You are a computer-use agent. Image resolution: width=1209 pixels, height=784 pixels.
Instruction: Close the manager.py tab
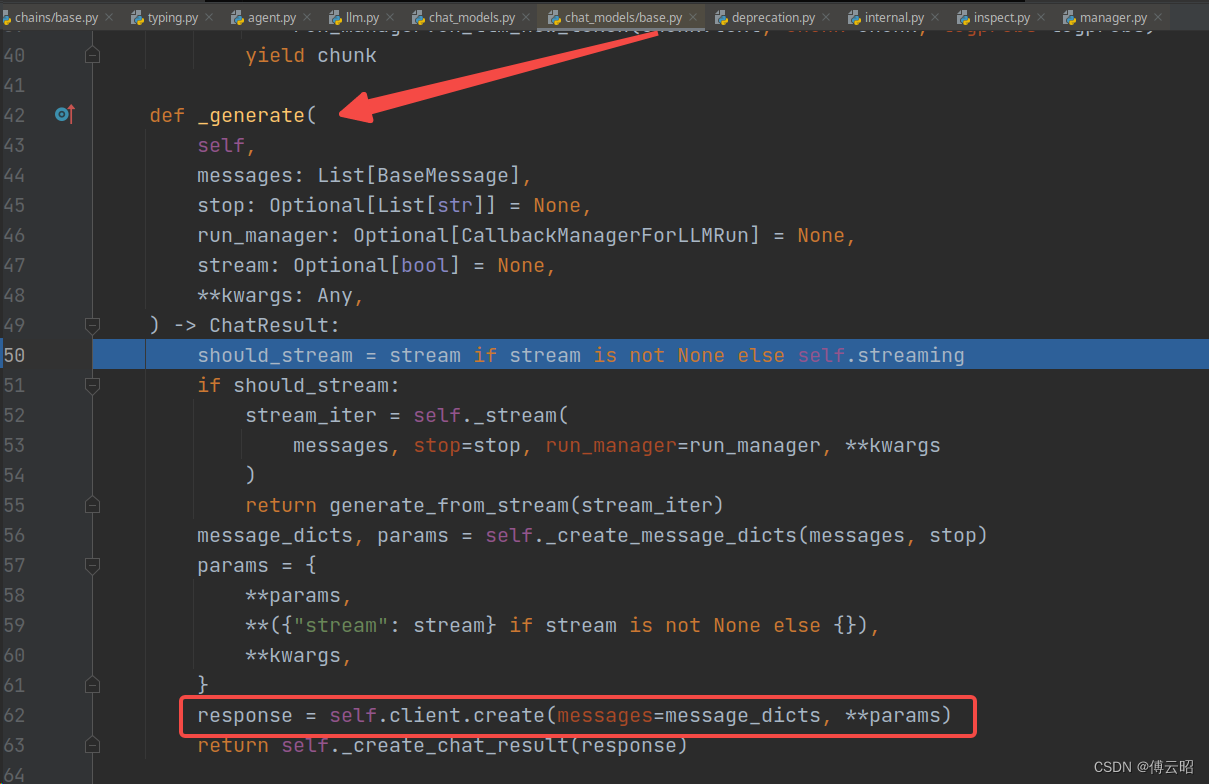1158,18
